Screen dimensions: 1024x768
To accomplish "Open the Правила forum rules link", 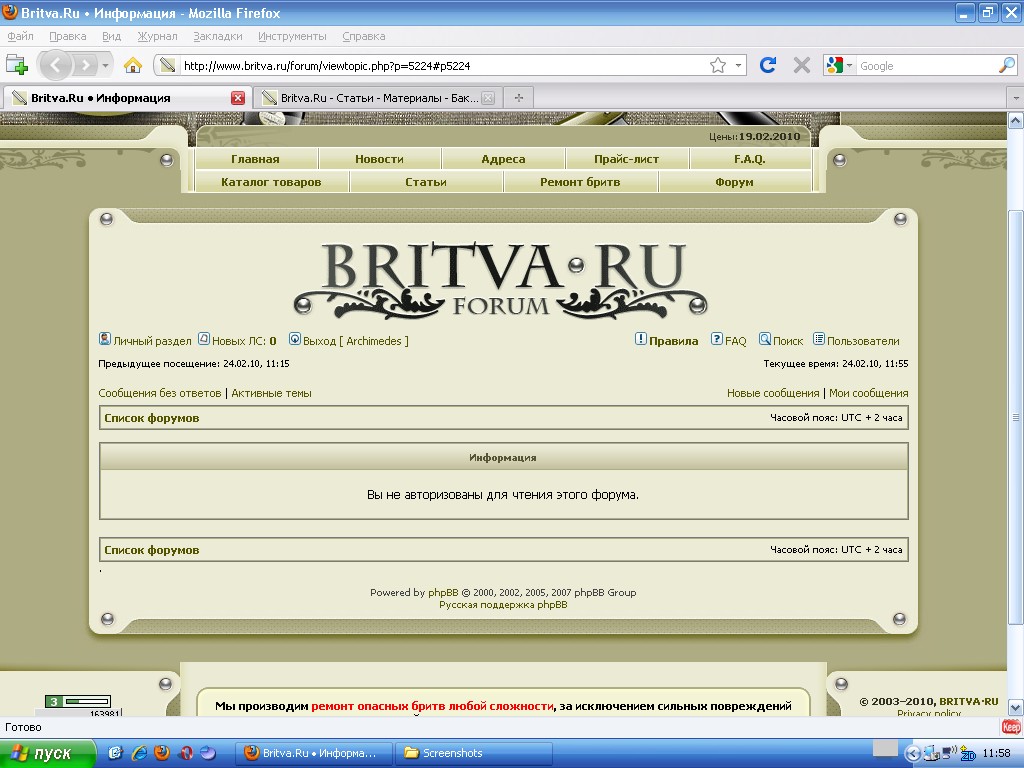I will click(x=673, y=341).
